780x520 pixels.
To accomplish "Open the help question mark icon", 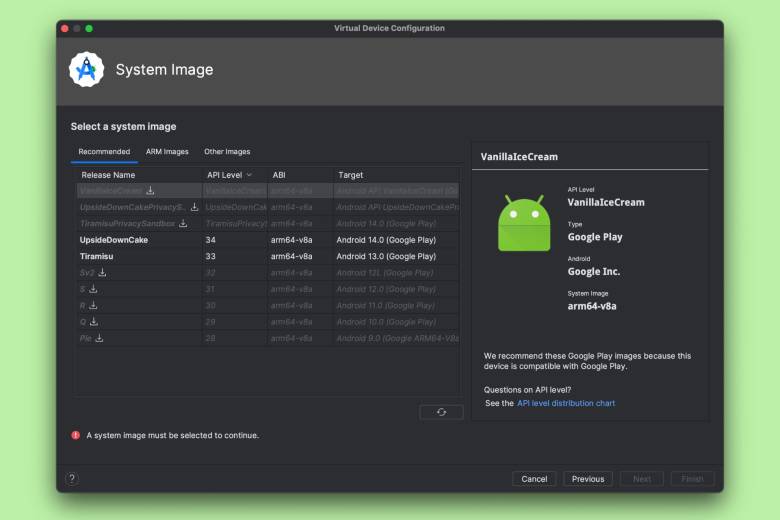I will tap(72, 479).
